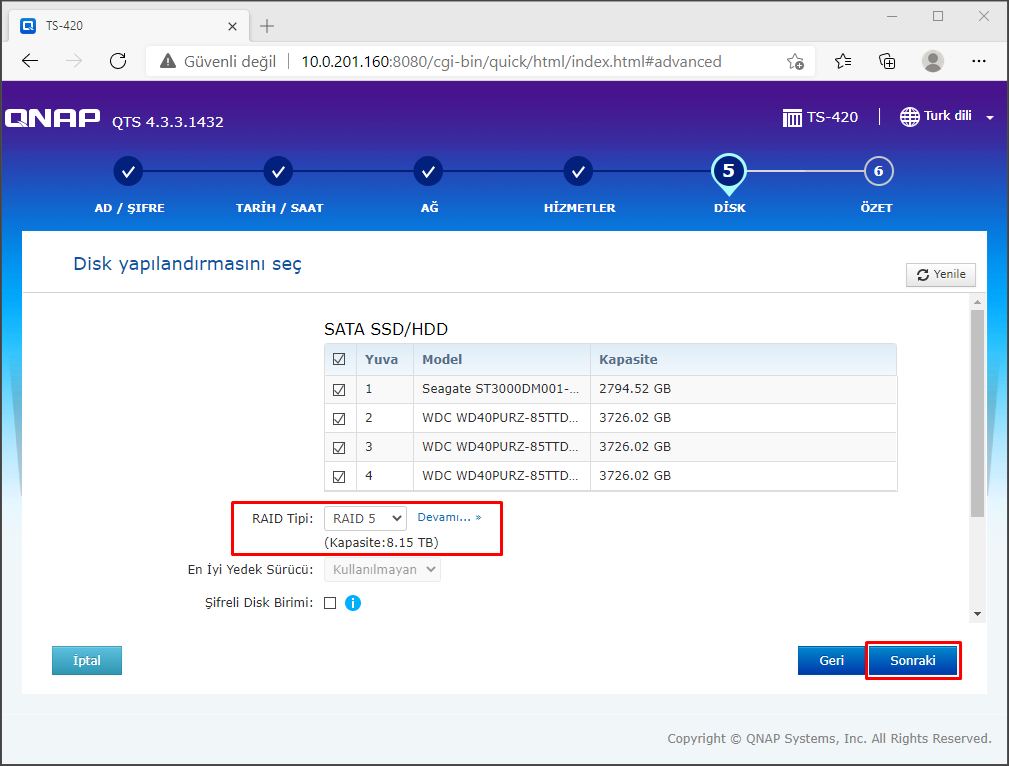Open the En İyi Yedek Sürücü dropdown

pos(382,570)
